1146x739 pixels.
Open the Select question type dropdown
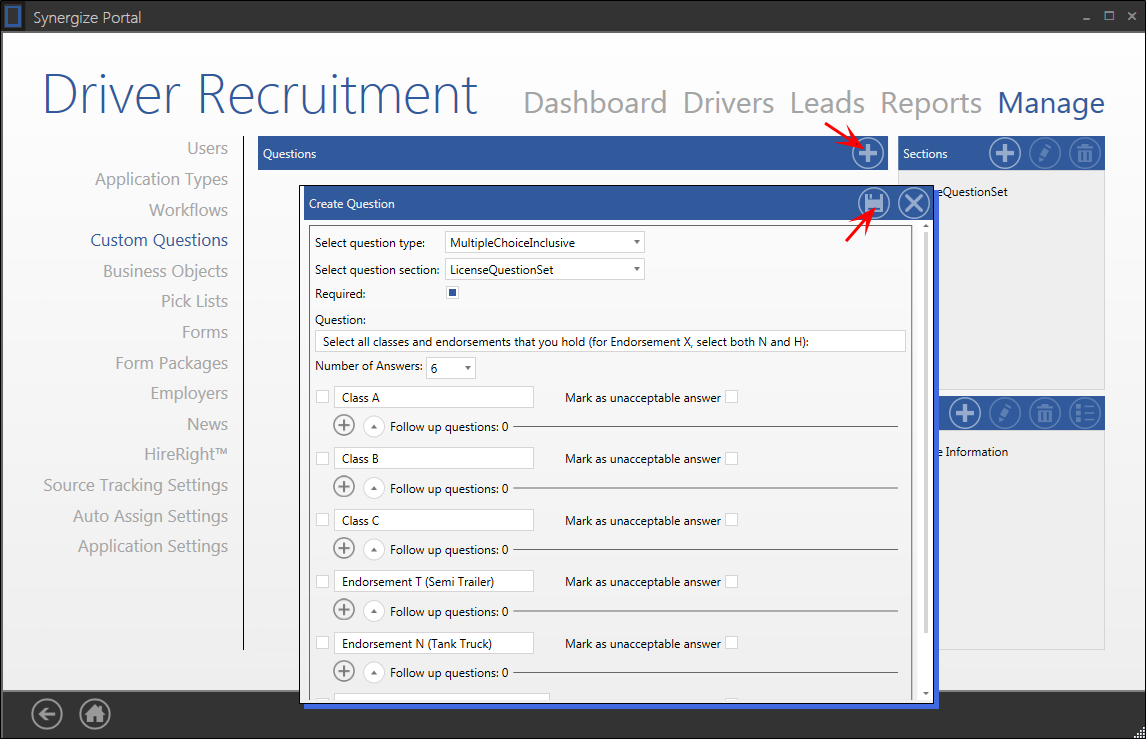point(545,242)
